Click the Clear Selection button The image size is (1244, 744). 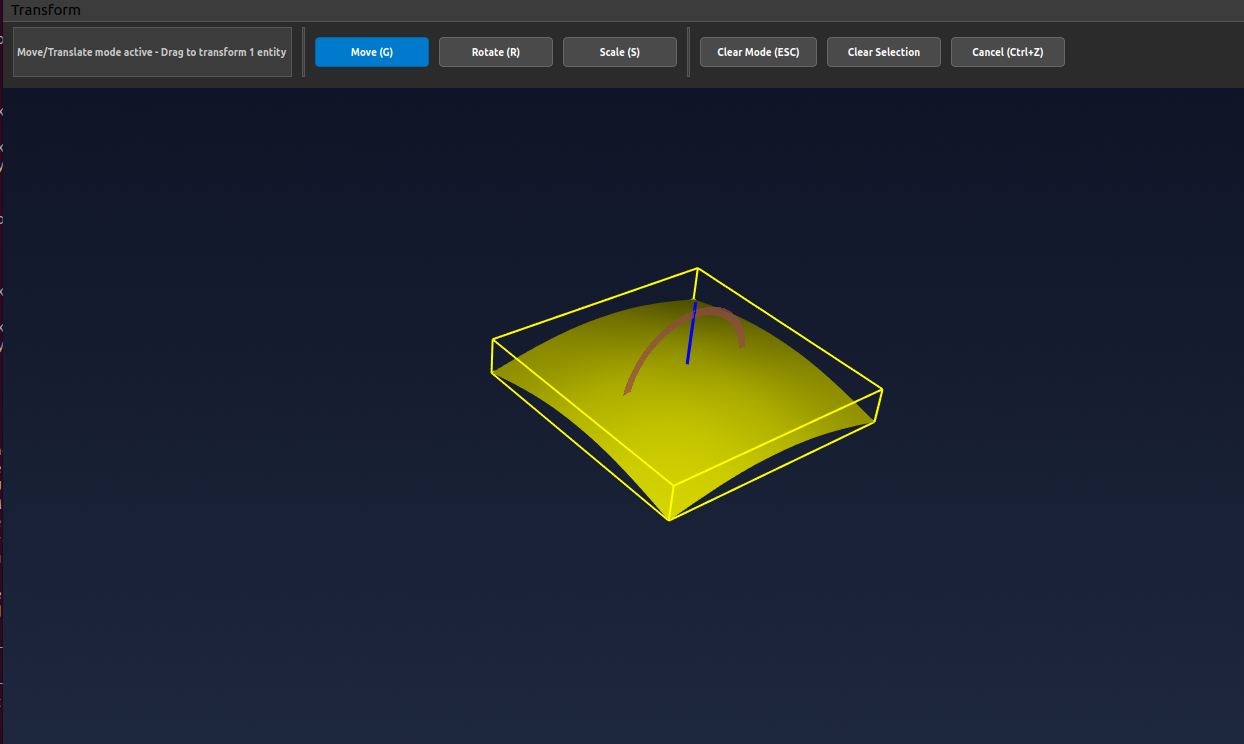(x=883, y=52)
